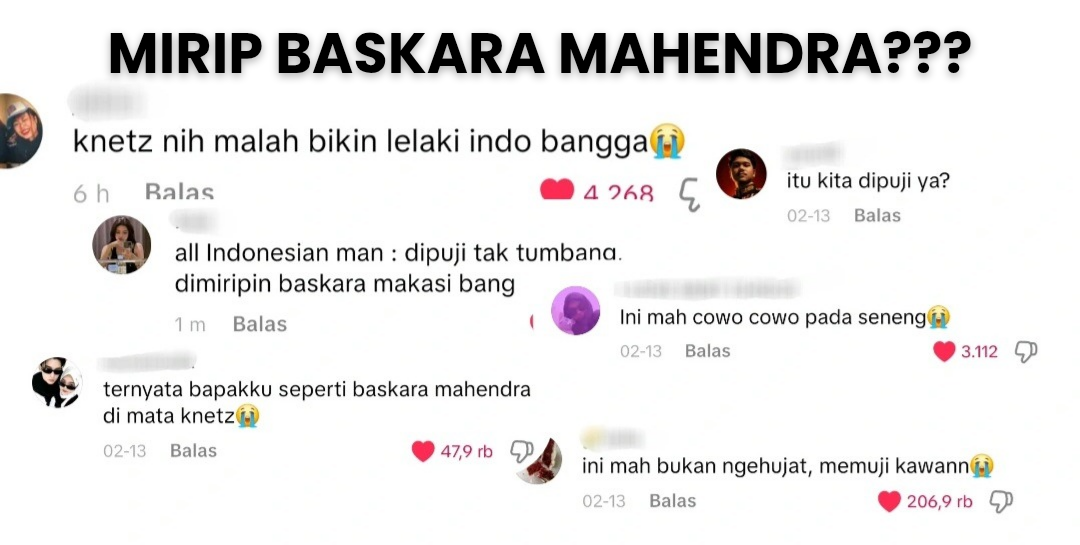Tap dislike icon on 'knetz nih' comment

coord(689,194)
